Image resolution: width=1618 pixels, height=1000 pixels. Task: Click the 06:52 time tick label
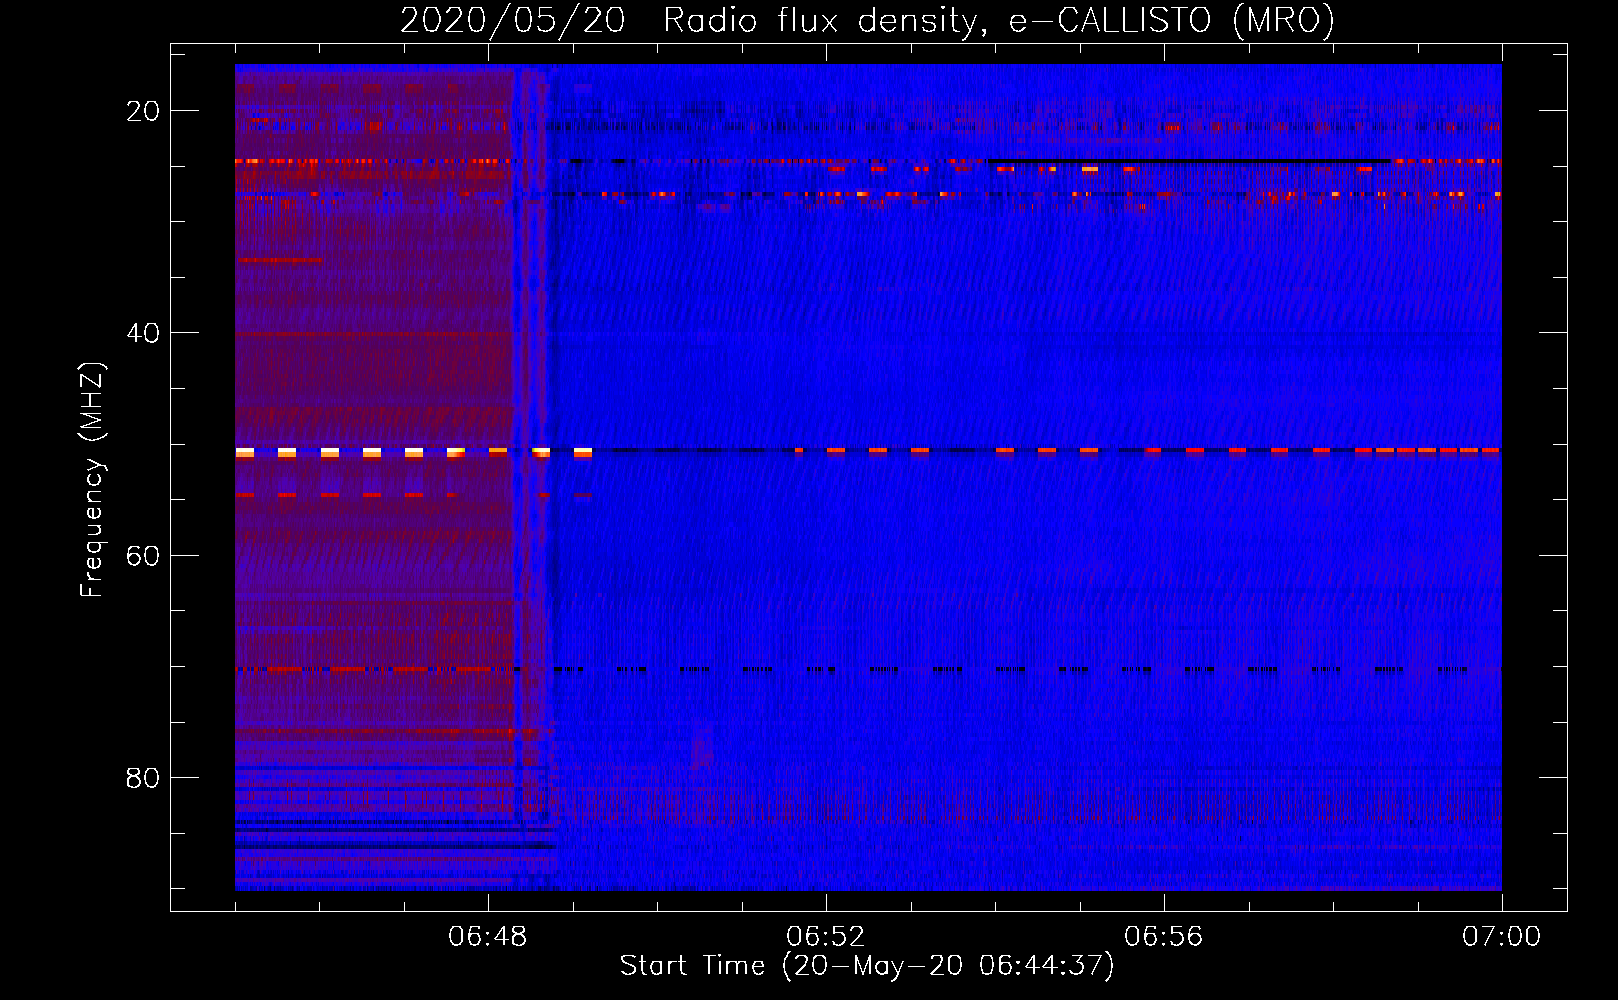click(x=826, y=937)
